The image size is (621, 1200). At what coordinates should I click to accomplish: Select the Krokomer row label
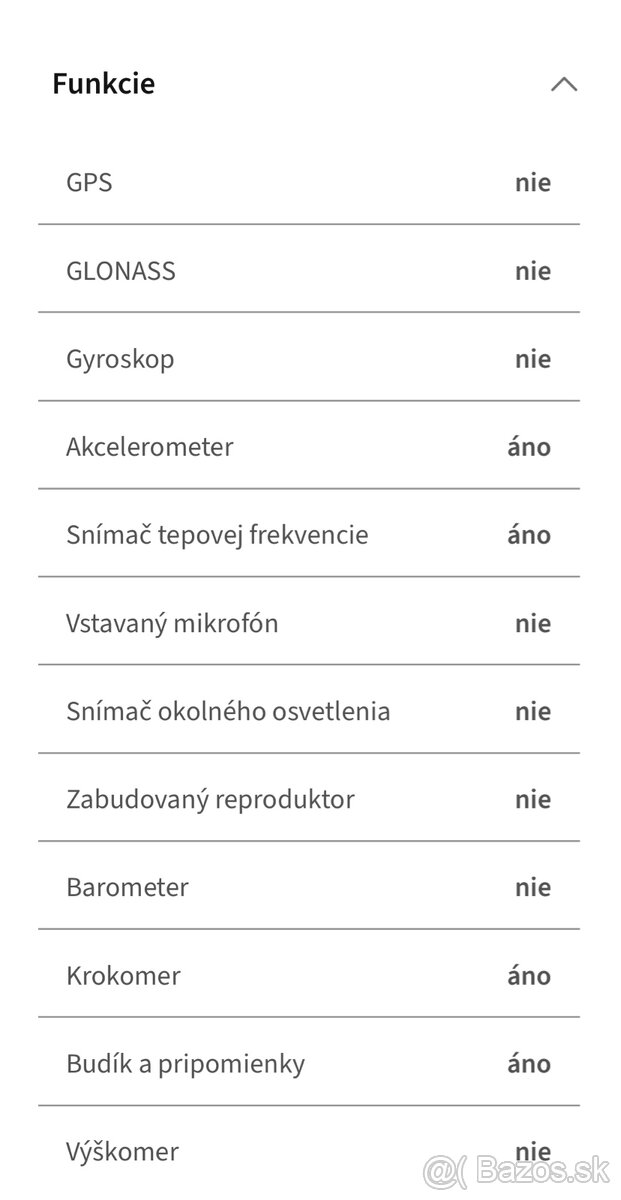click(x=123, y=975)
